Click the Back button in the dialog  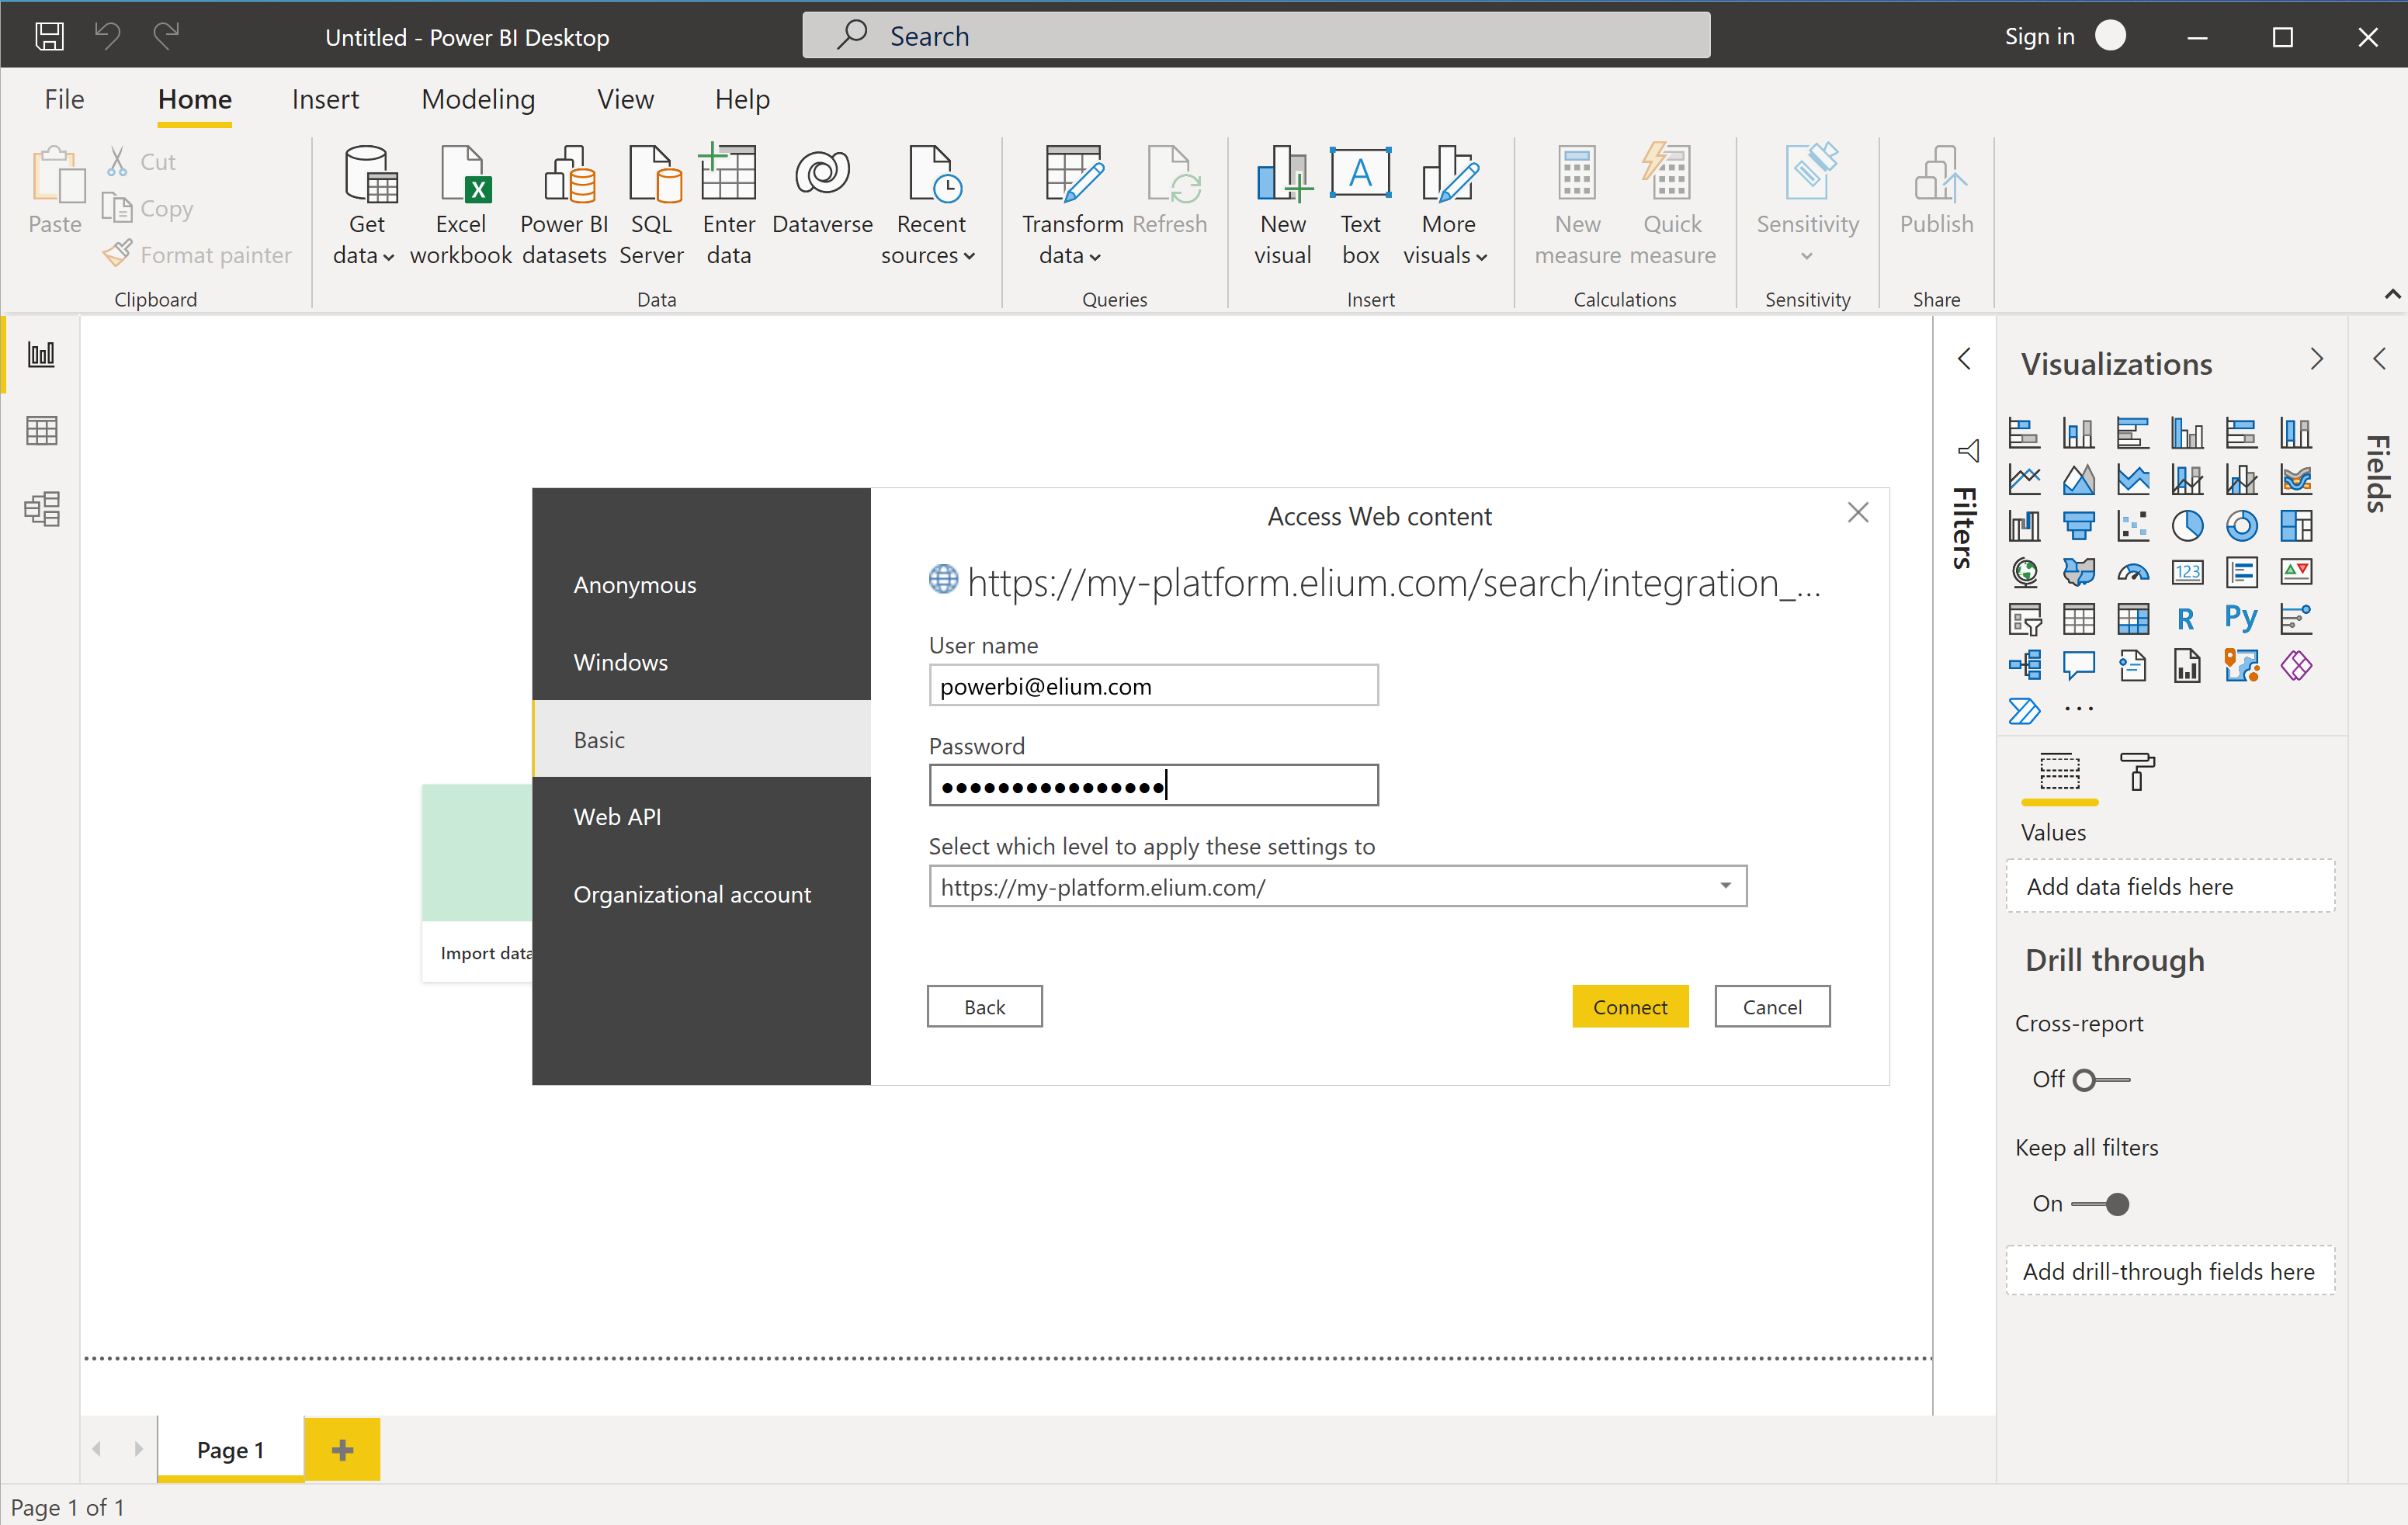984,1006
